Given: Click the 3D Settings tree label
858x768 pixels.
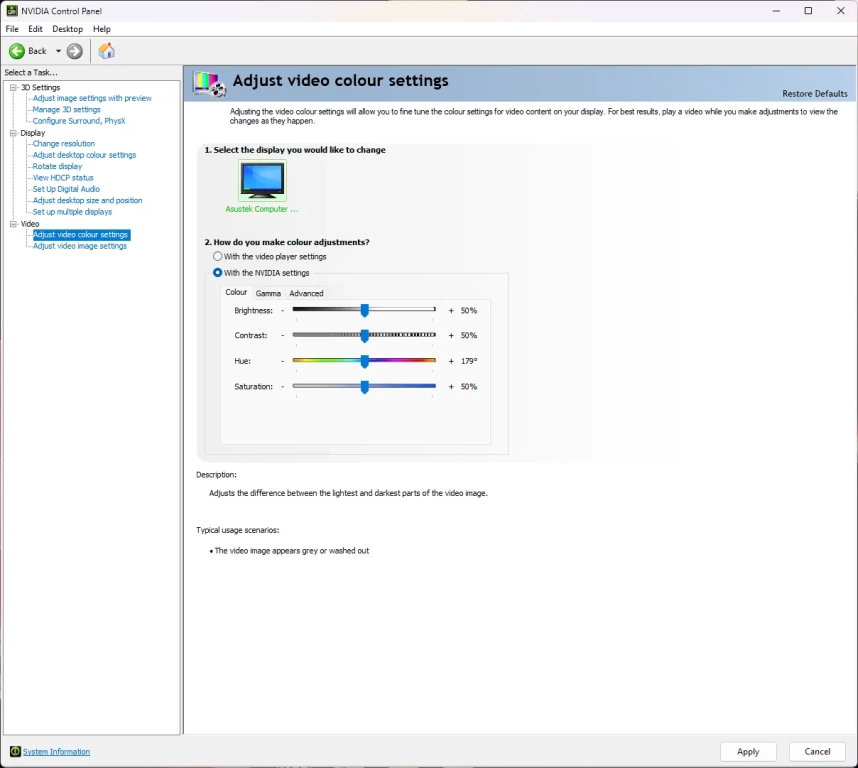Looking at the screenshot, I should pos(40,88).
